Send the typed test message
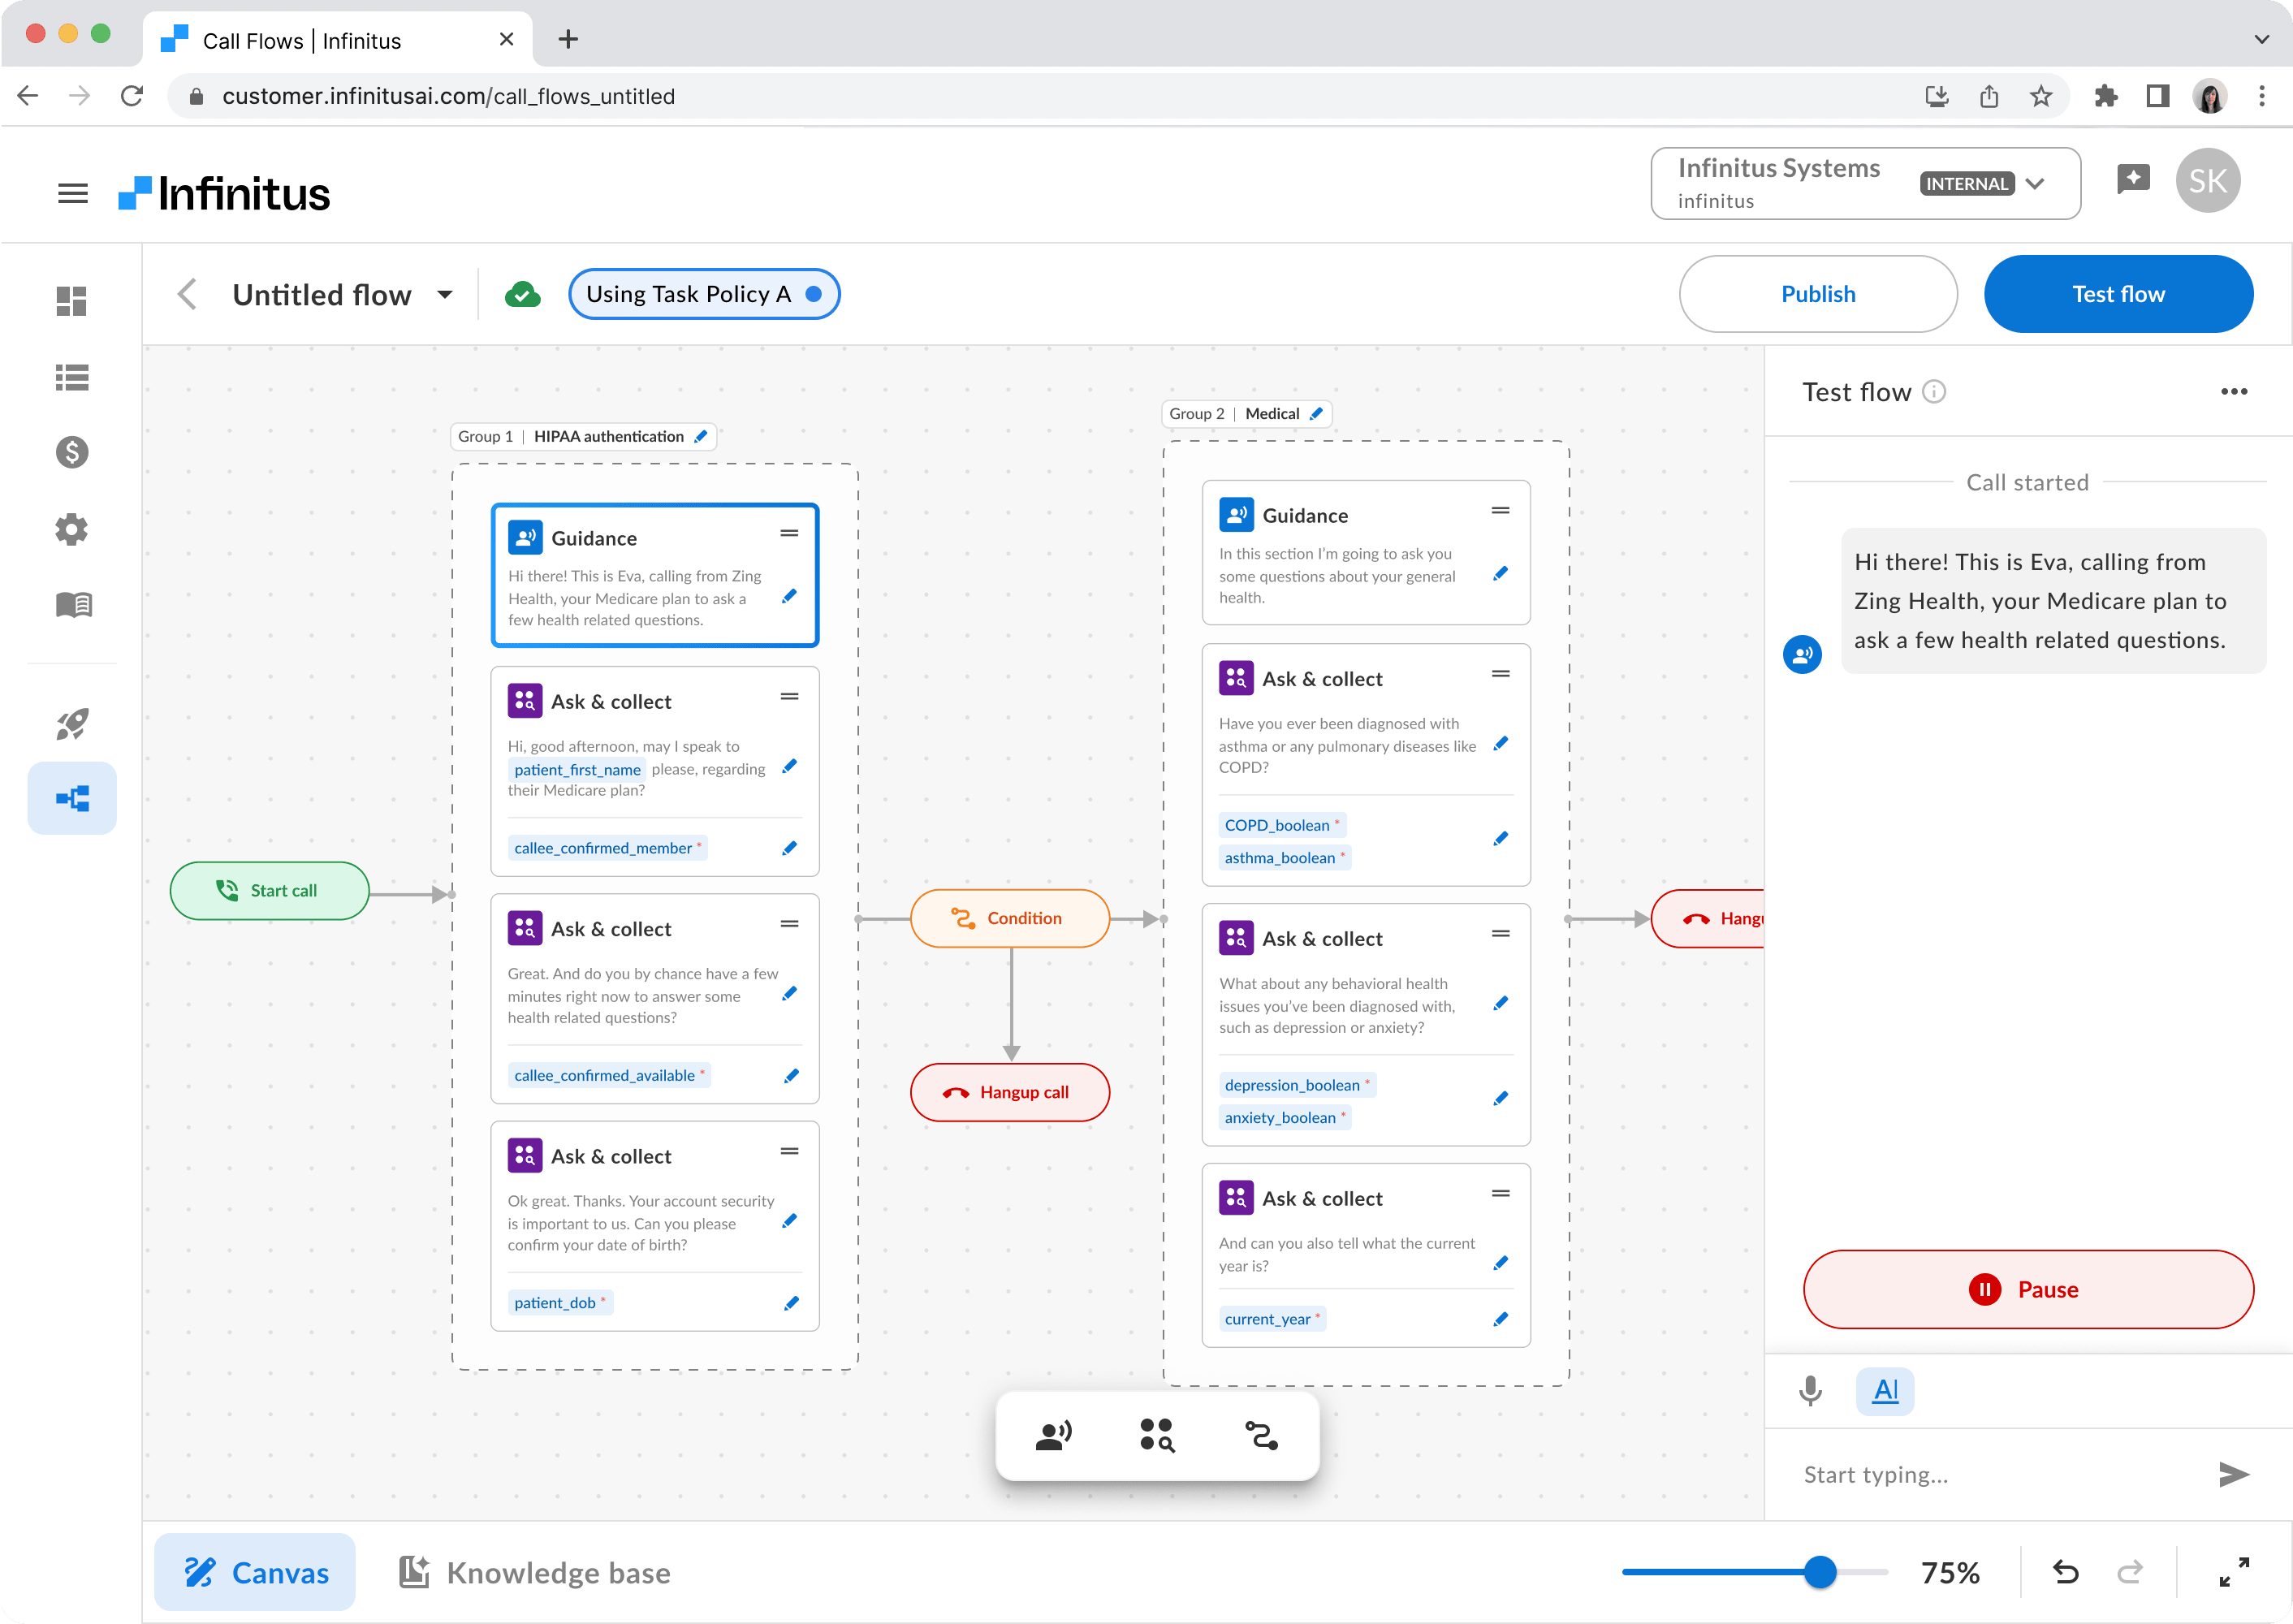The height and width of the screenshot is (1624, 2293). click(2233, 1475)
